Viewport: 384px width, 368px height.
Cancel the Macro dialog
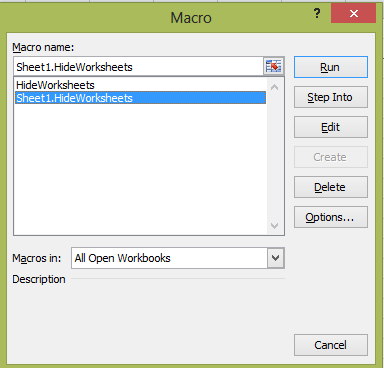(331, 345)
